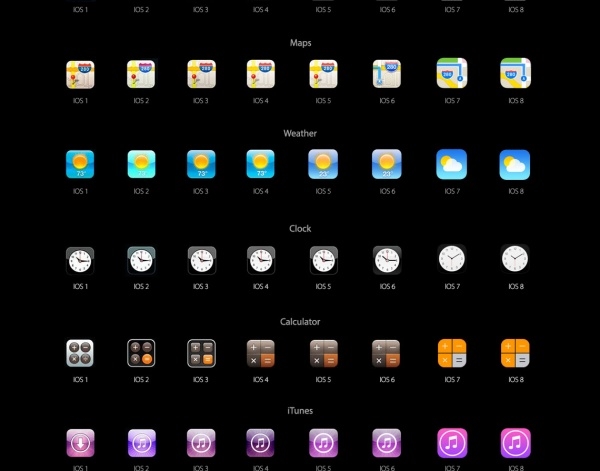Select the iOS 3 label under Clock
The height and width of the screenshot is (471, 600).
(x=201, y=287)
